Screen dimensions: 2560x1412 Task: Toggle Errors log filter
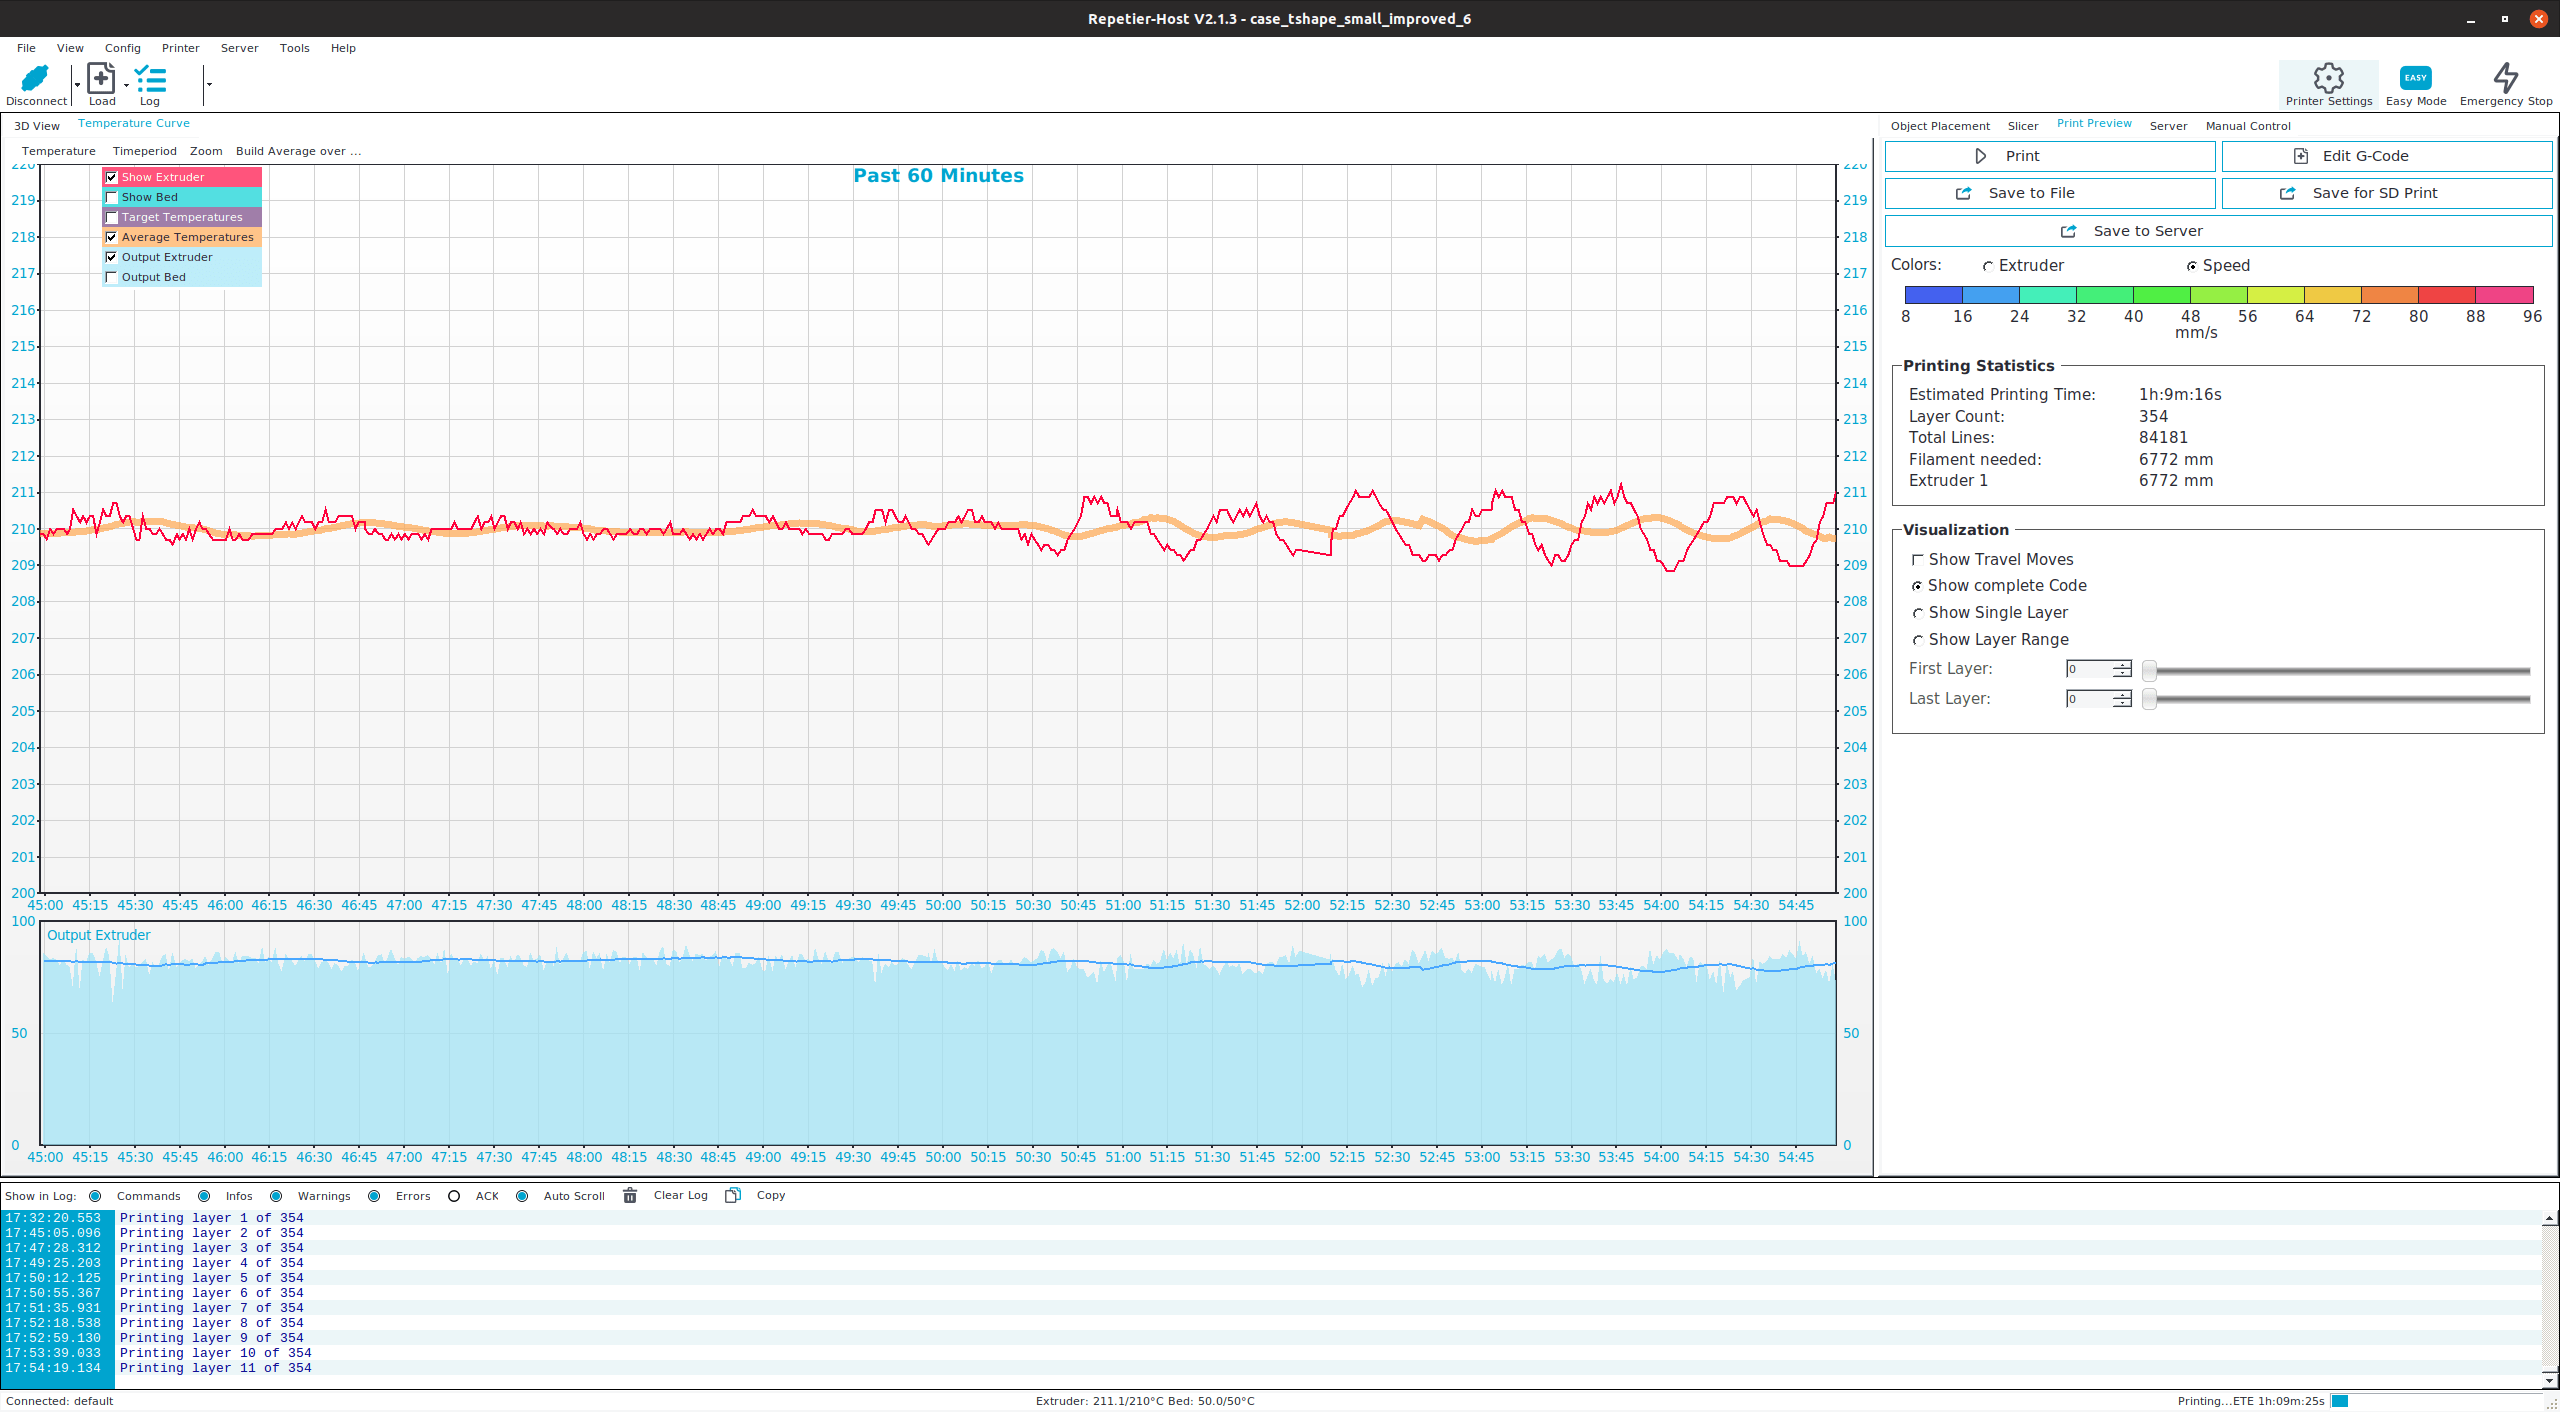(374, 1196)
